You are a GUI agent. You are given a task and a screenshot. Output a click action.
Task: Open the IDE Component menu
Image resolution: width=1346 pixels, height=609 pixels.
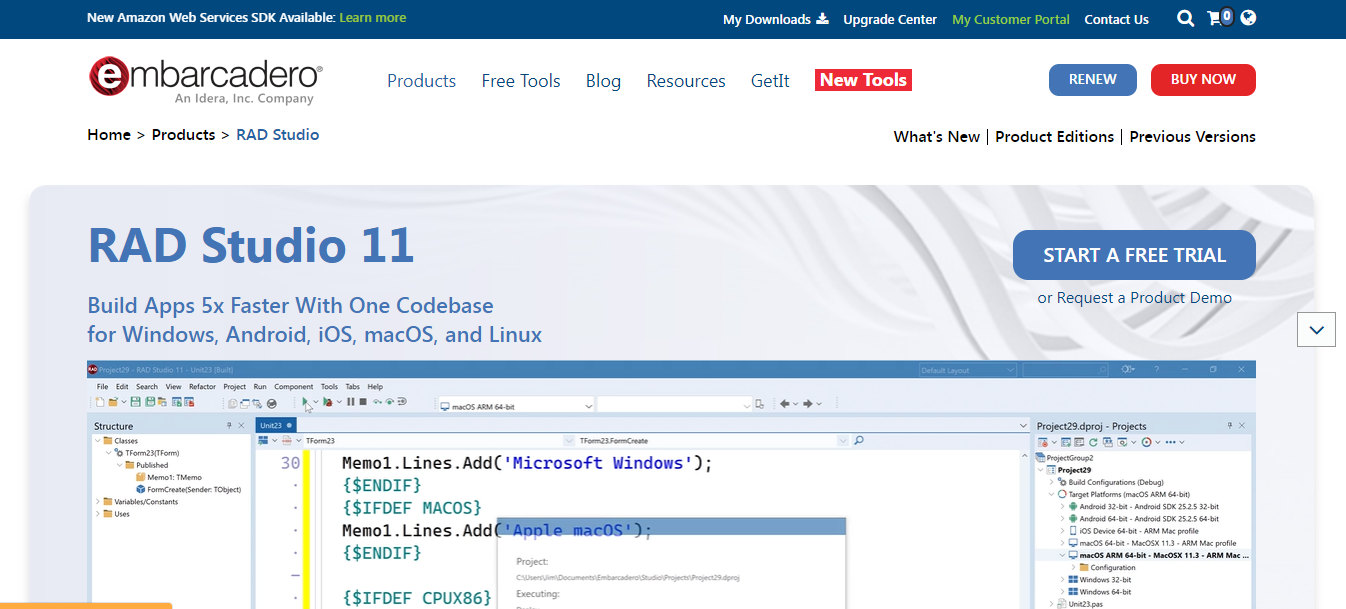[293, 386]
